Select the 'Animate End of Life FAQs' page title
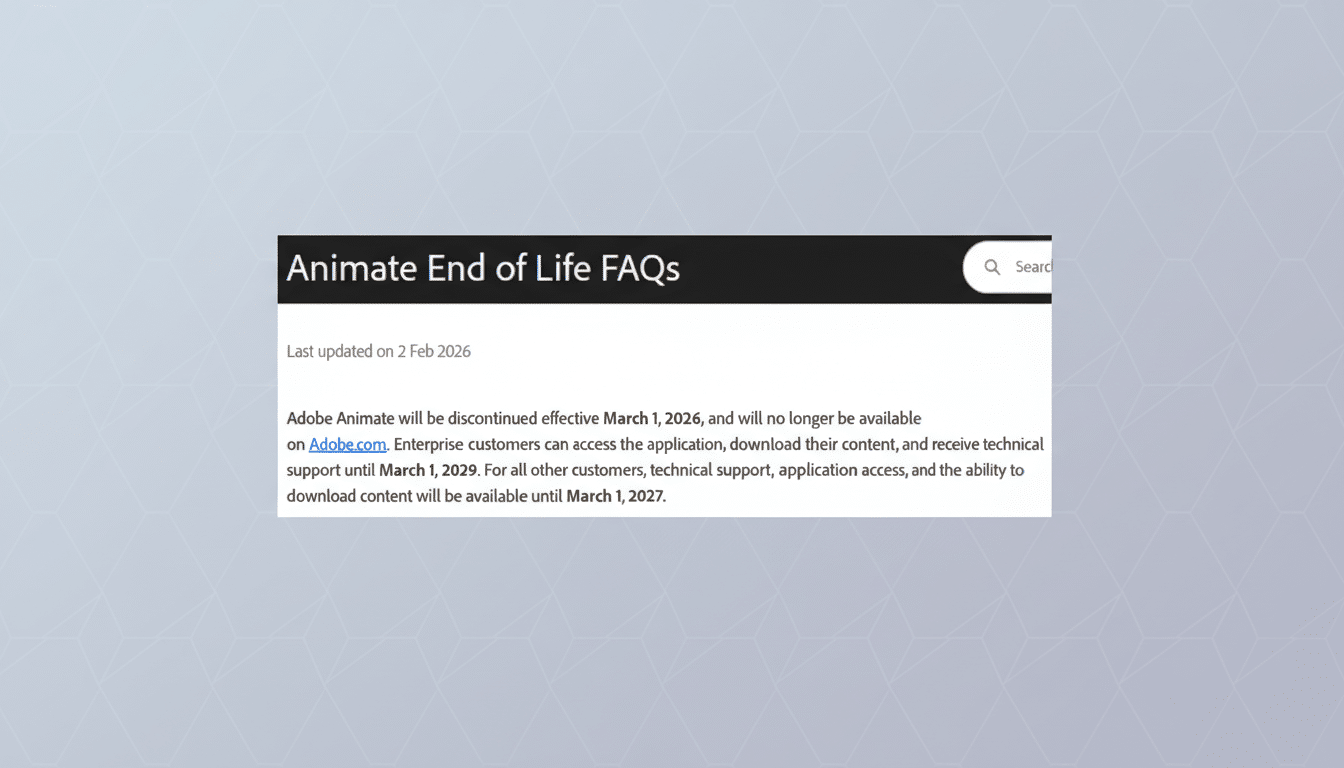Screen dimensions: 1344x768 [483, 268]
